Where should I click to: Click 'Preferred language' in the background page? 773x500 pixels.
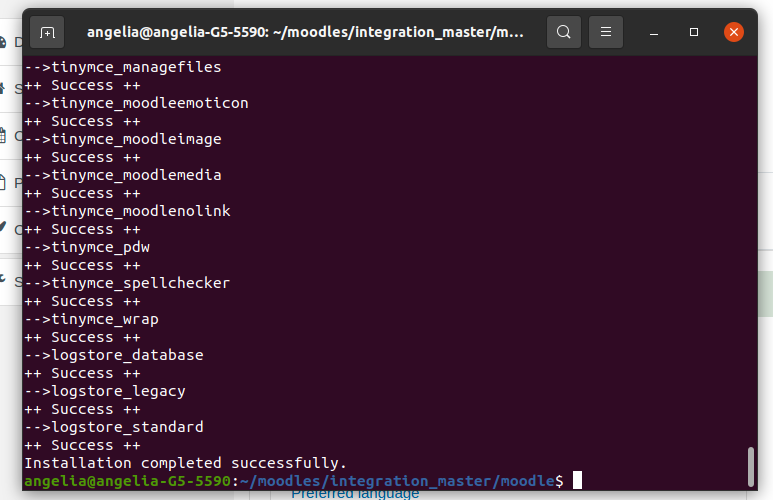355,494
